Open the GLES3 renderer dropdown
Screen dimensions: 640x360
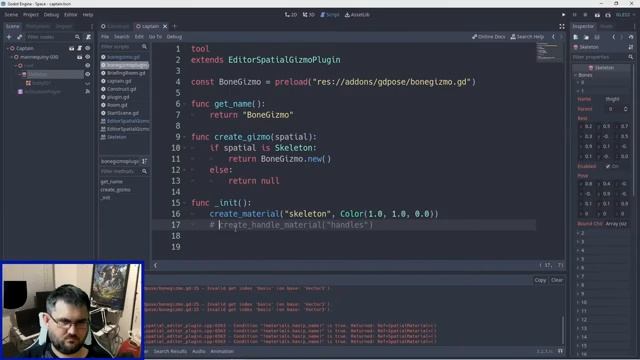coord(625,15)
